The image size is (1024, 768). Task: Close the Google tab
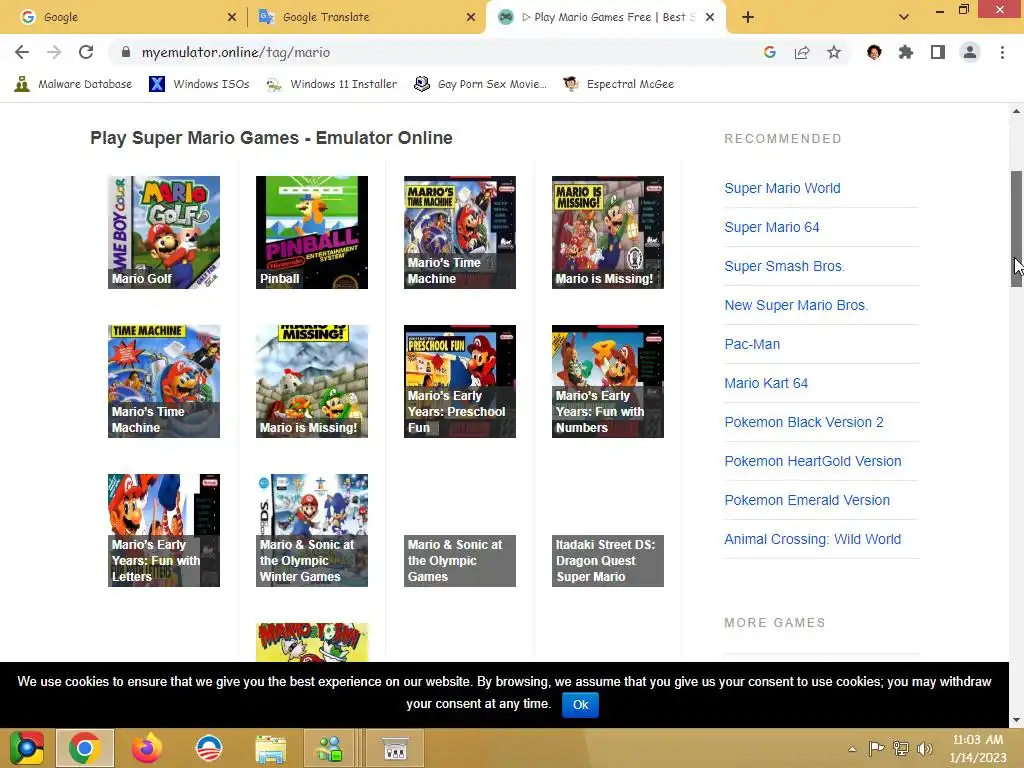(x=232, y=18)
